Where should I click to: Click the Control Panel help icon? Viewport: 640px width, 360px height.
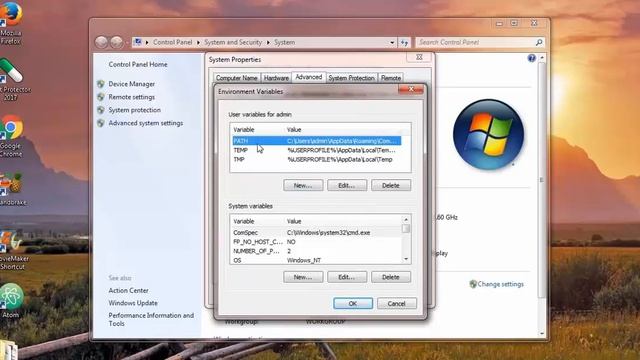pyautogui.click(x=531, y=58)
